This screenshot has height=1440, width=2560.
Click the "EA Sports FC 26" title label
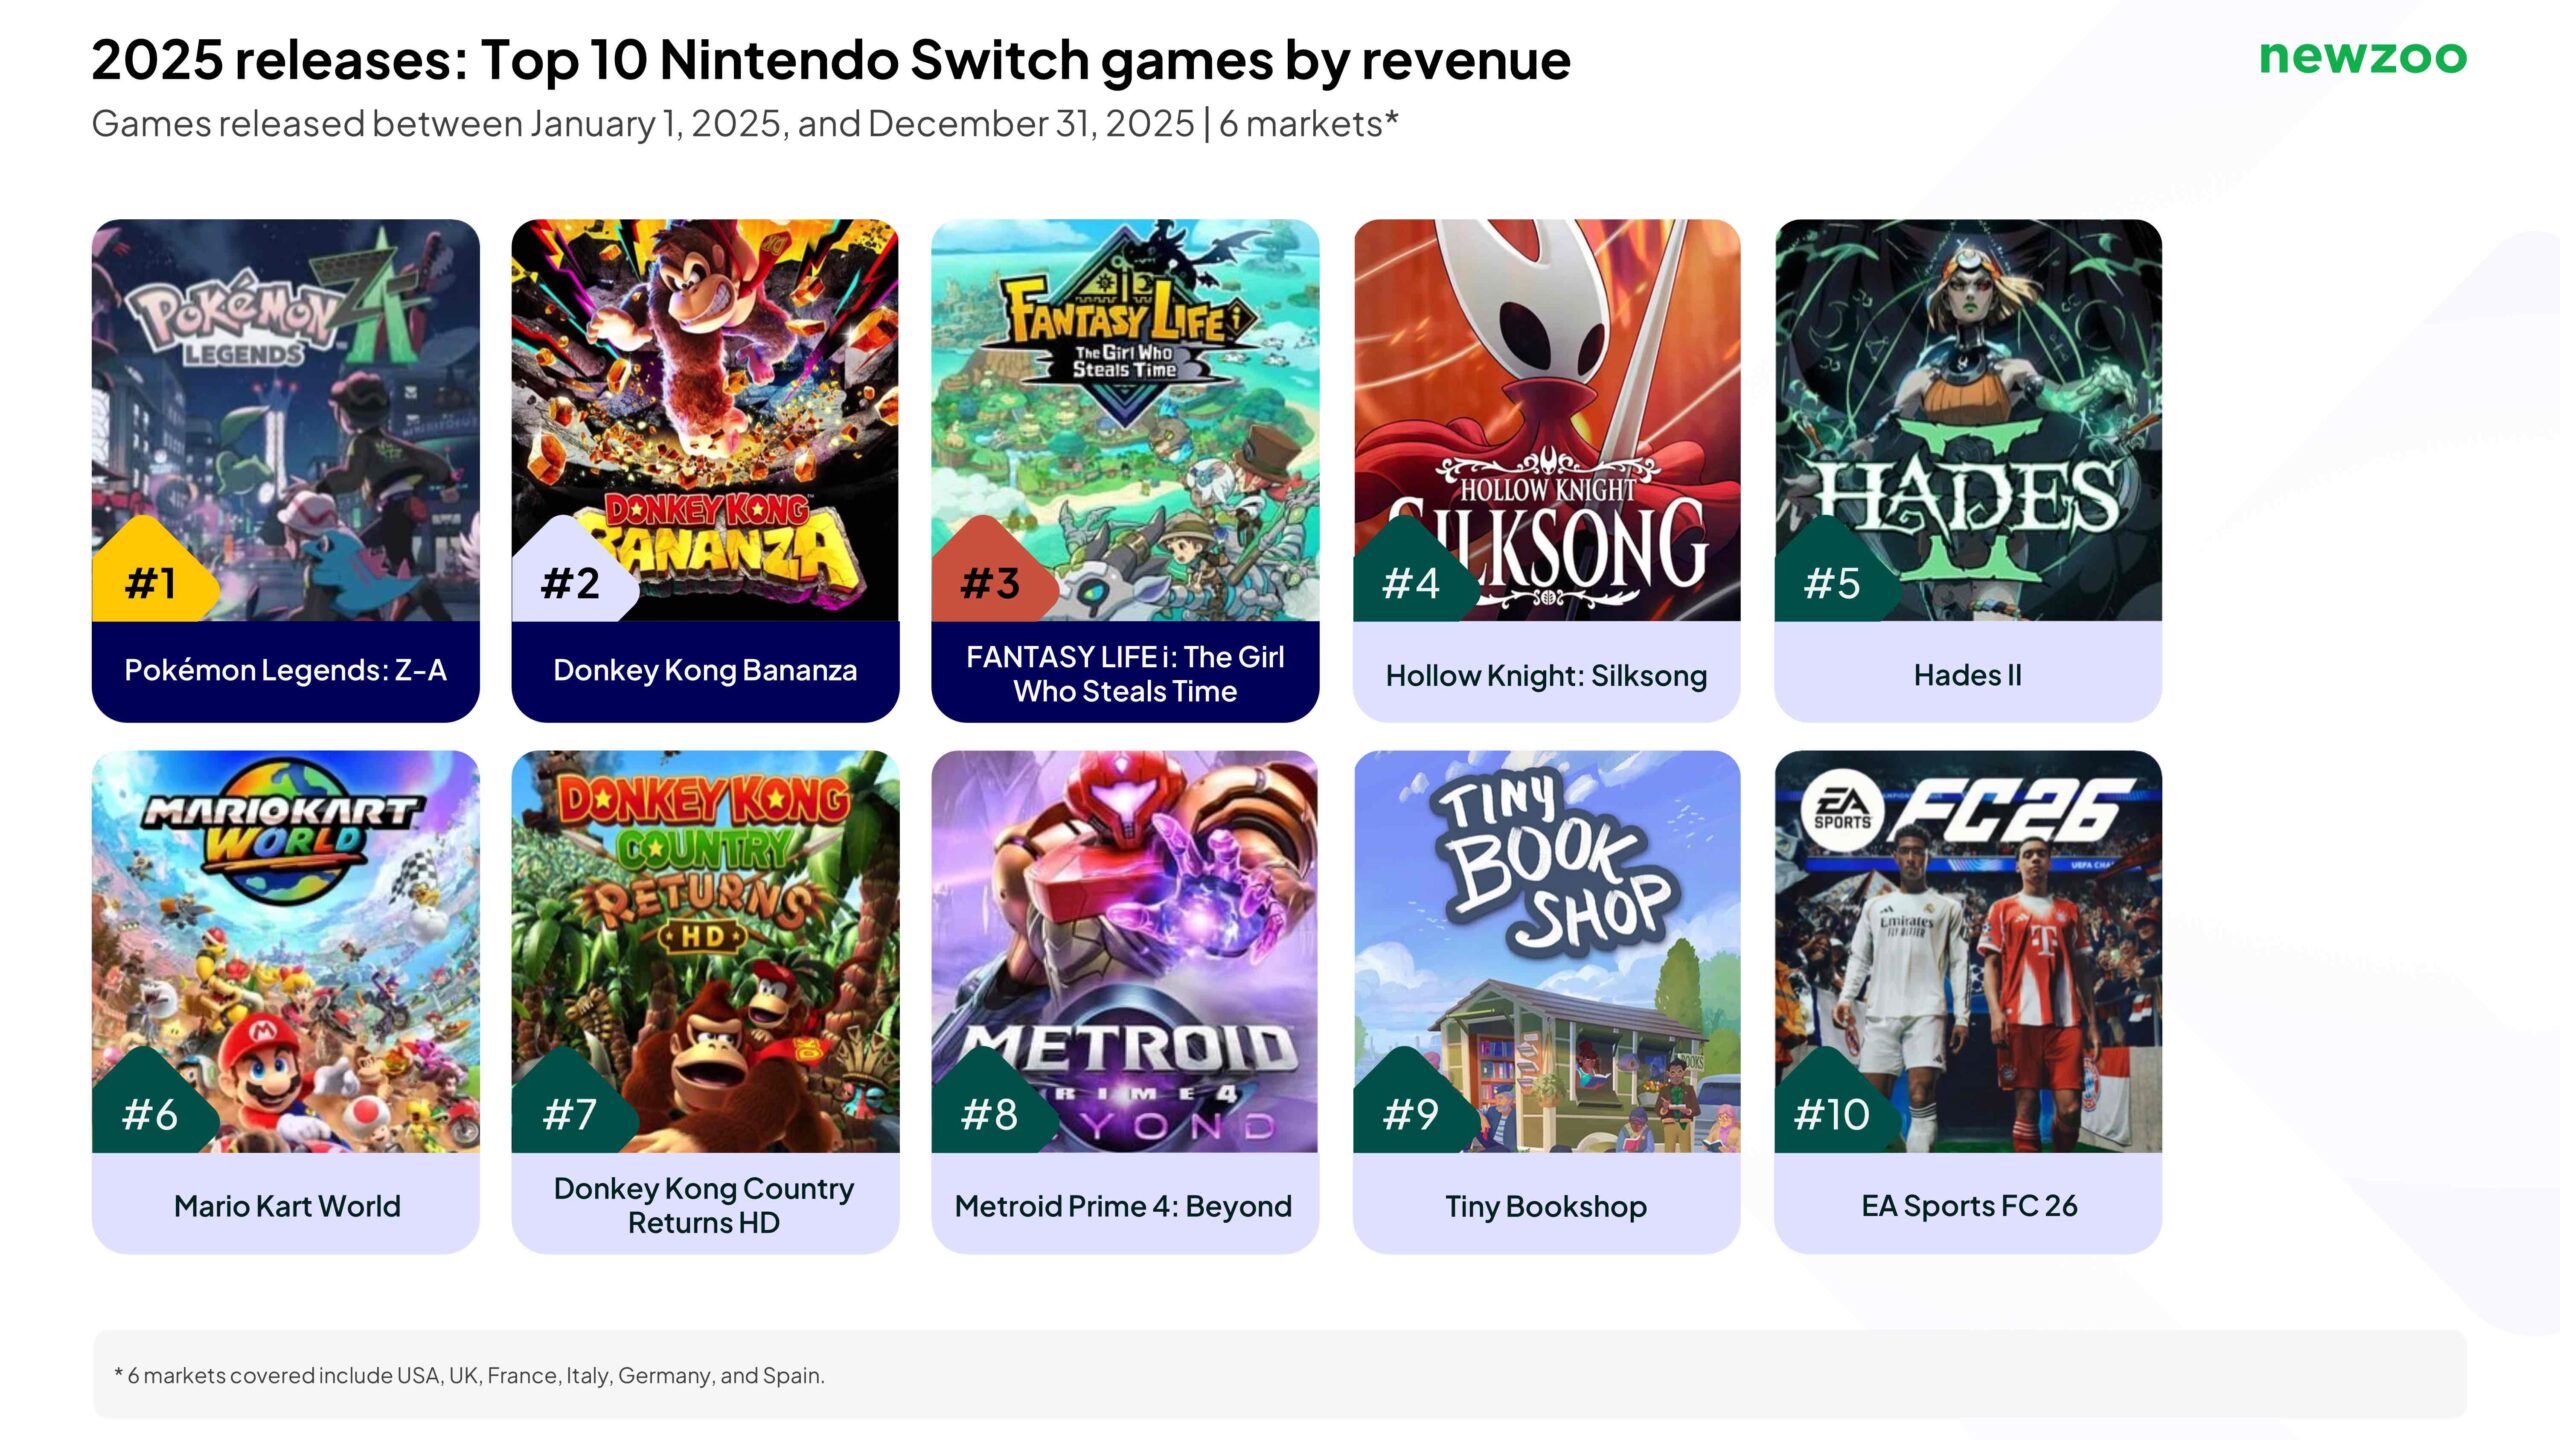1968,1206
